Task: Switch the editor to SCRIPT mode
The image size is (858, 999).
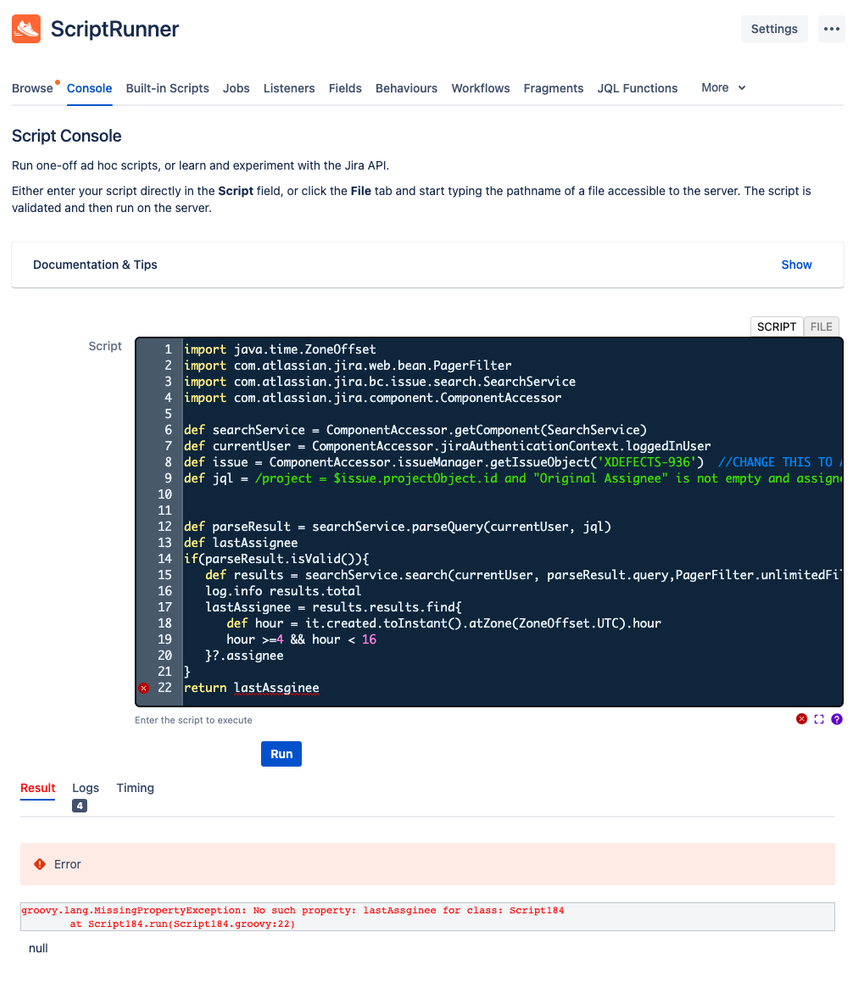Action: click(776, 327)
